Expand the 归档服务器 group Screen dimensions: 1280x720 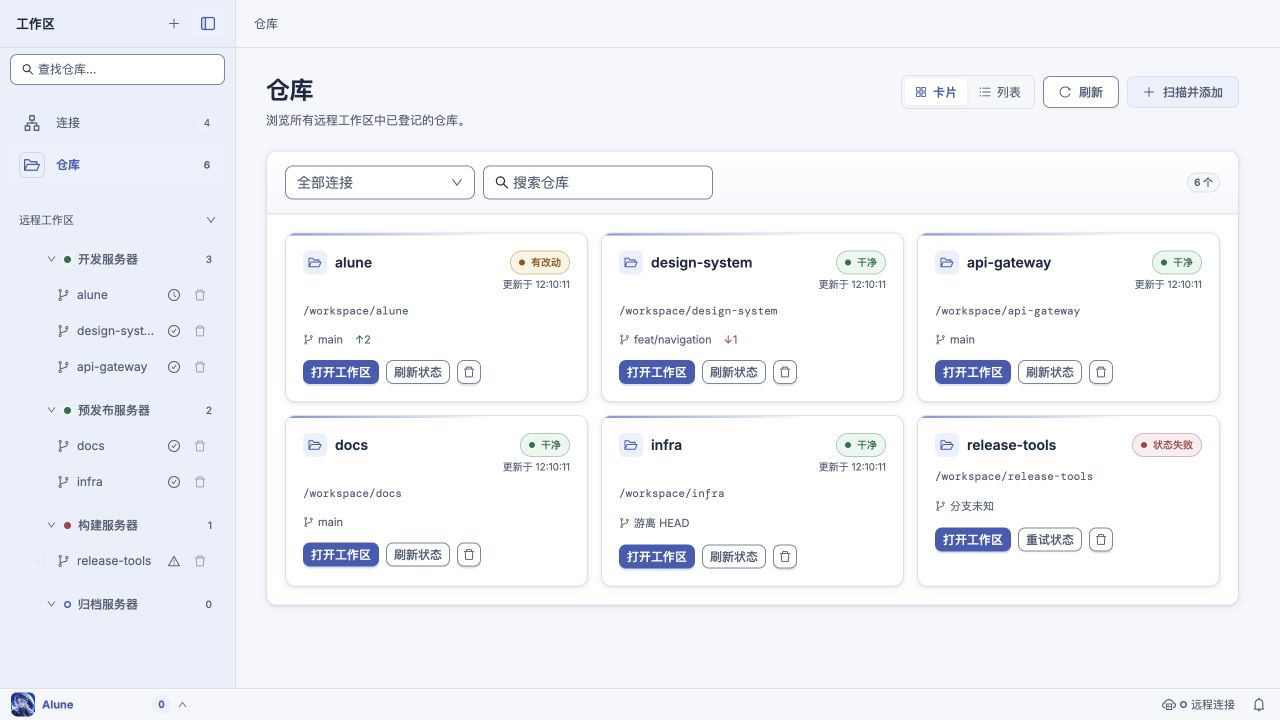pyautogui.click(x=51, y=604)
